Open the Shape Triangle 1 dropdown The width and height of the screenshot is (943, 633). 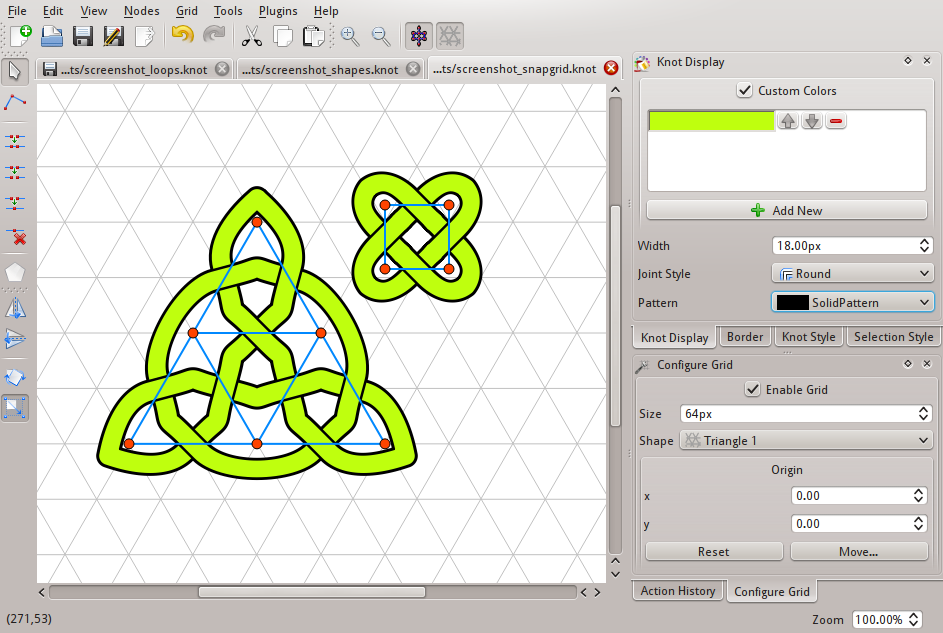coord(806,441)
